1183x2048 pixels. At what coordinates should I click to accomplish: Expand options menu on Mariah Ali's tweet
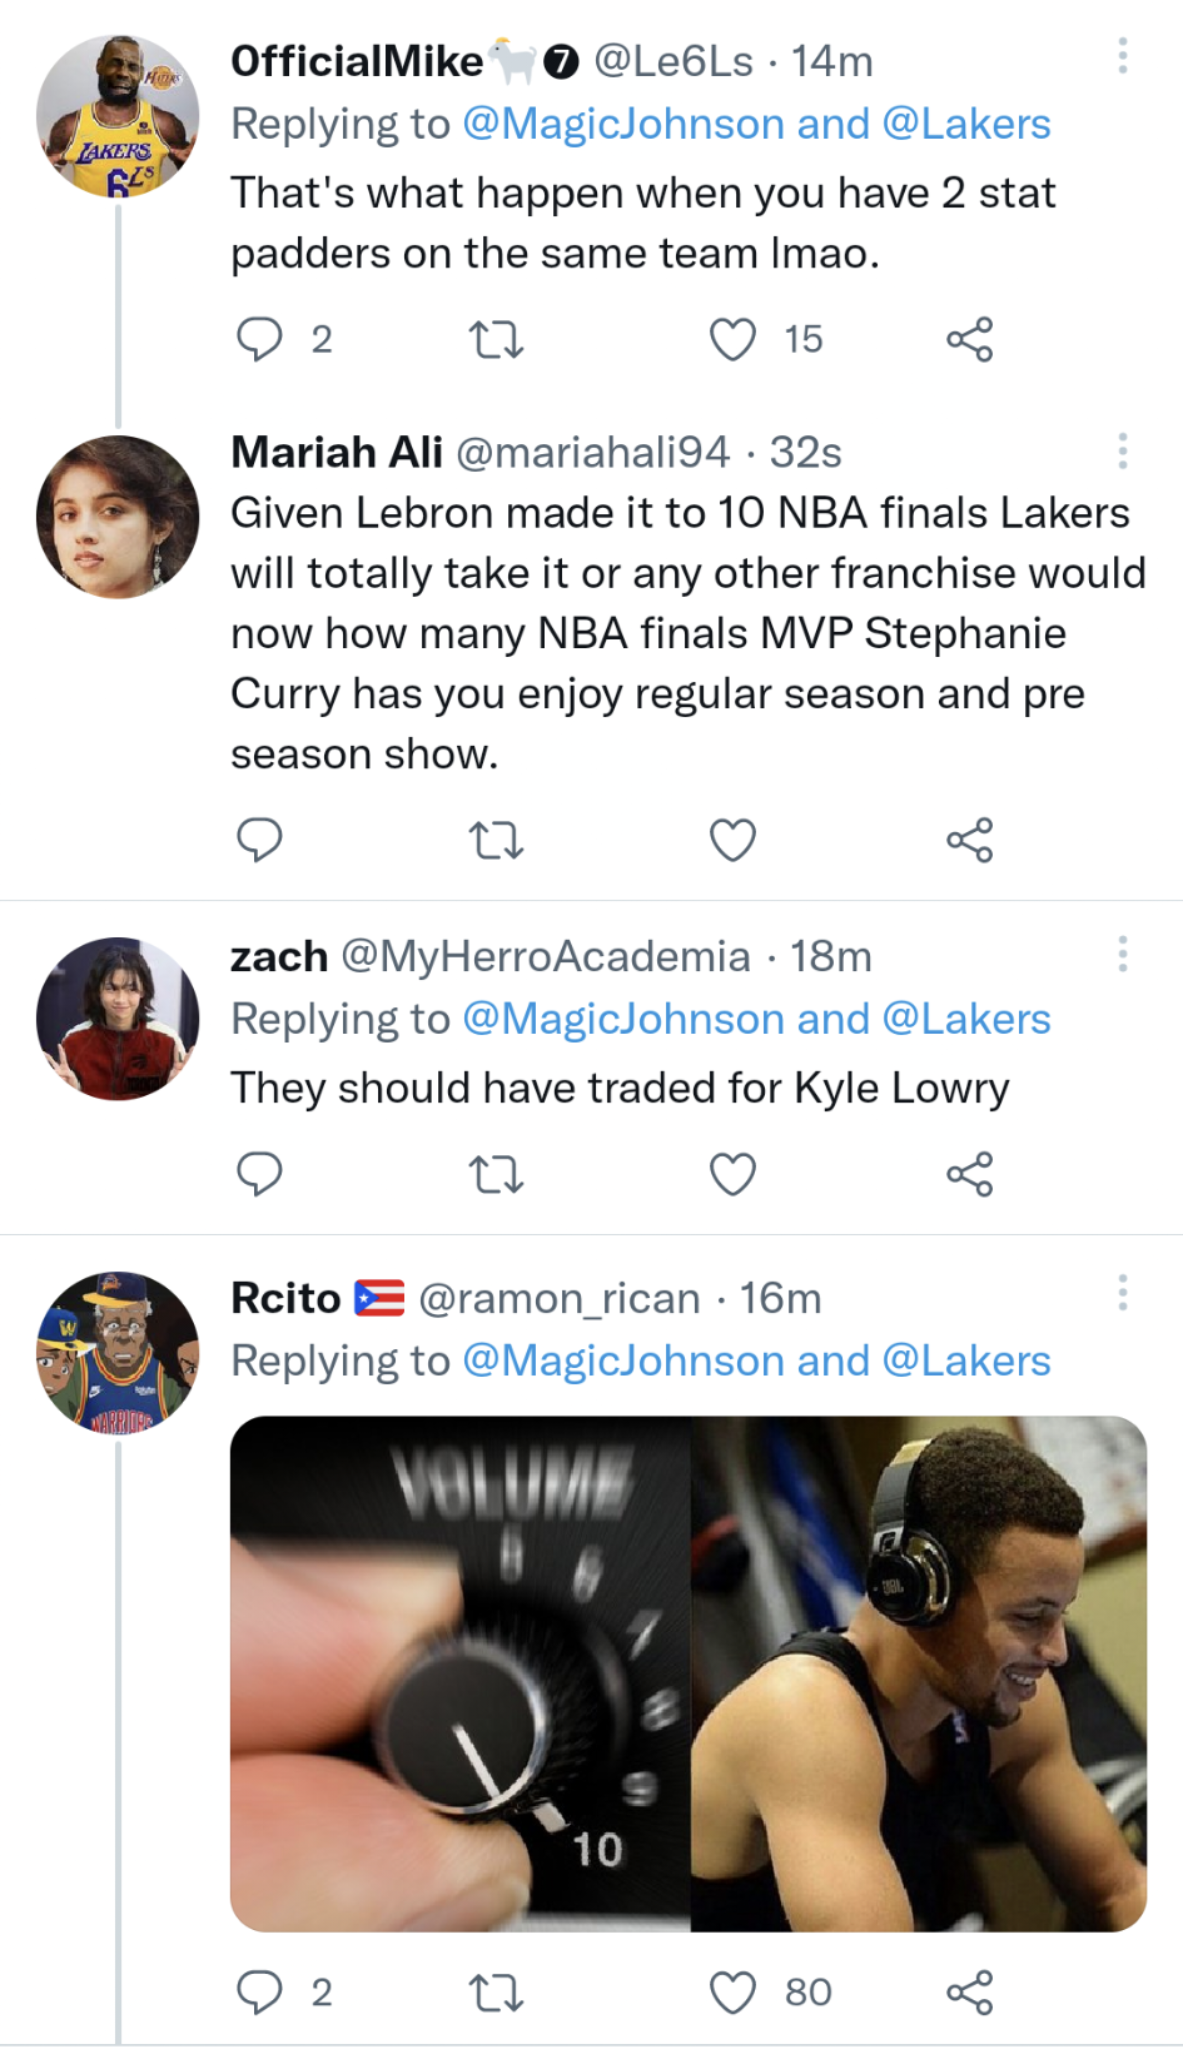click(1122, 448)
